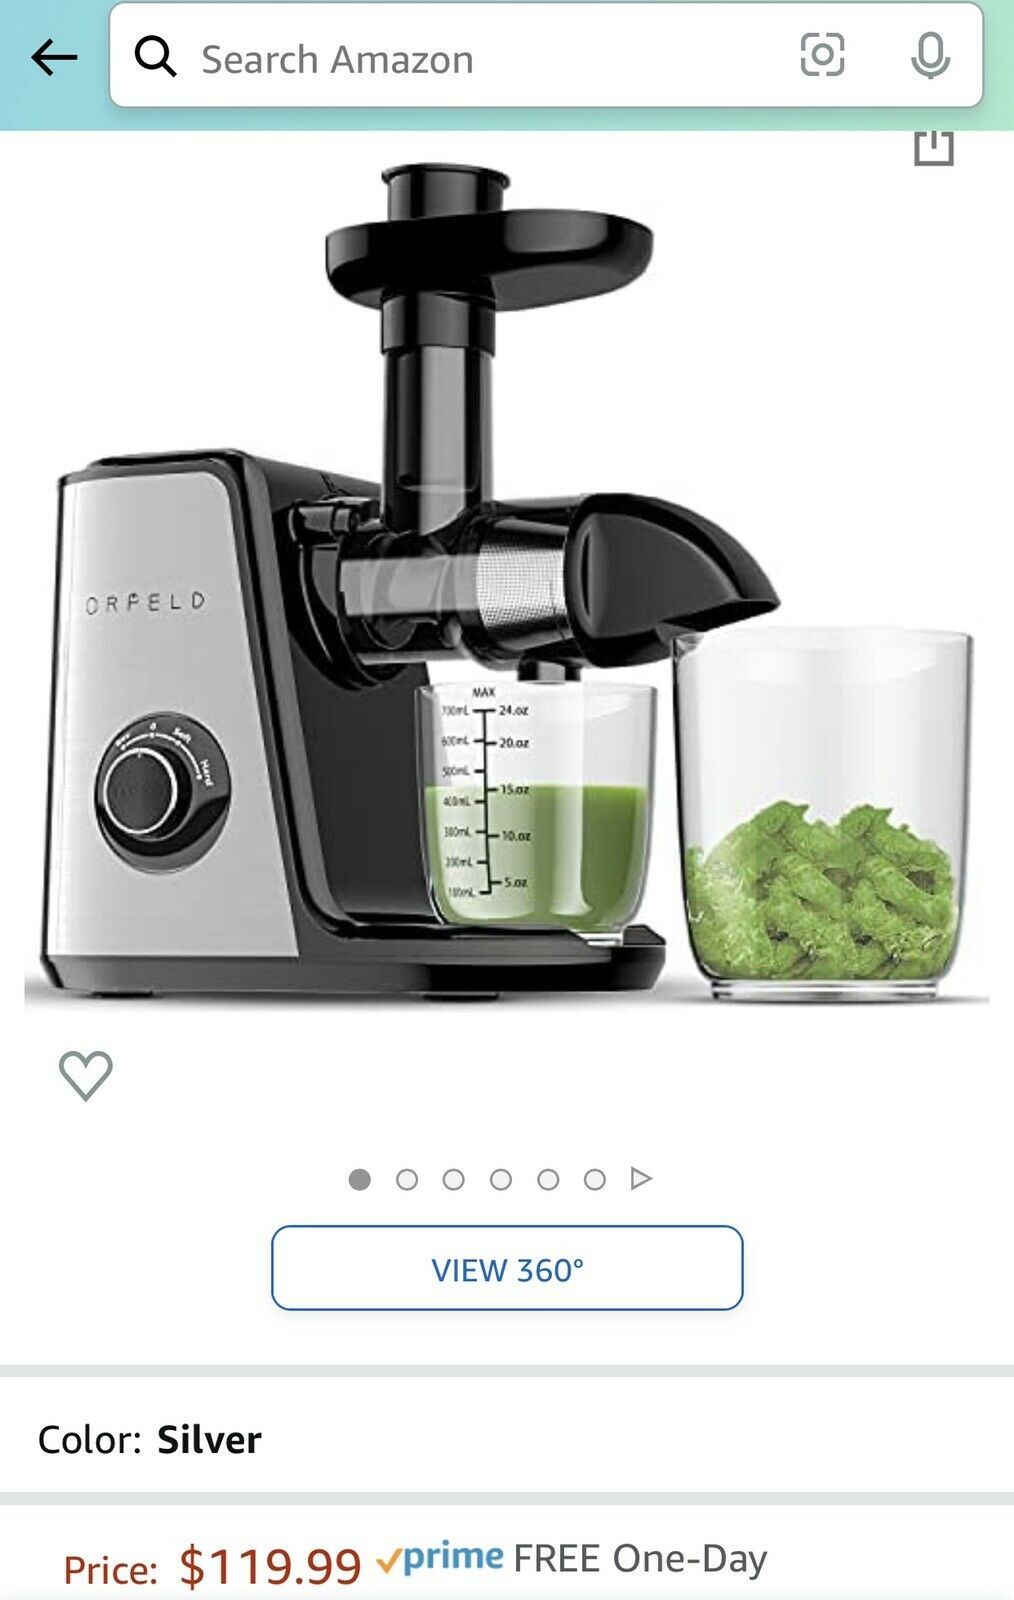This screenshot has height=1600, width=1014.
Task: Jump to the fourth image dot
Action: point(501,1180)
